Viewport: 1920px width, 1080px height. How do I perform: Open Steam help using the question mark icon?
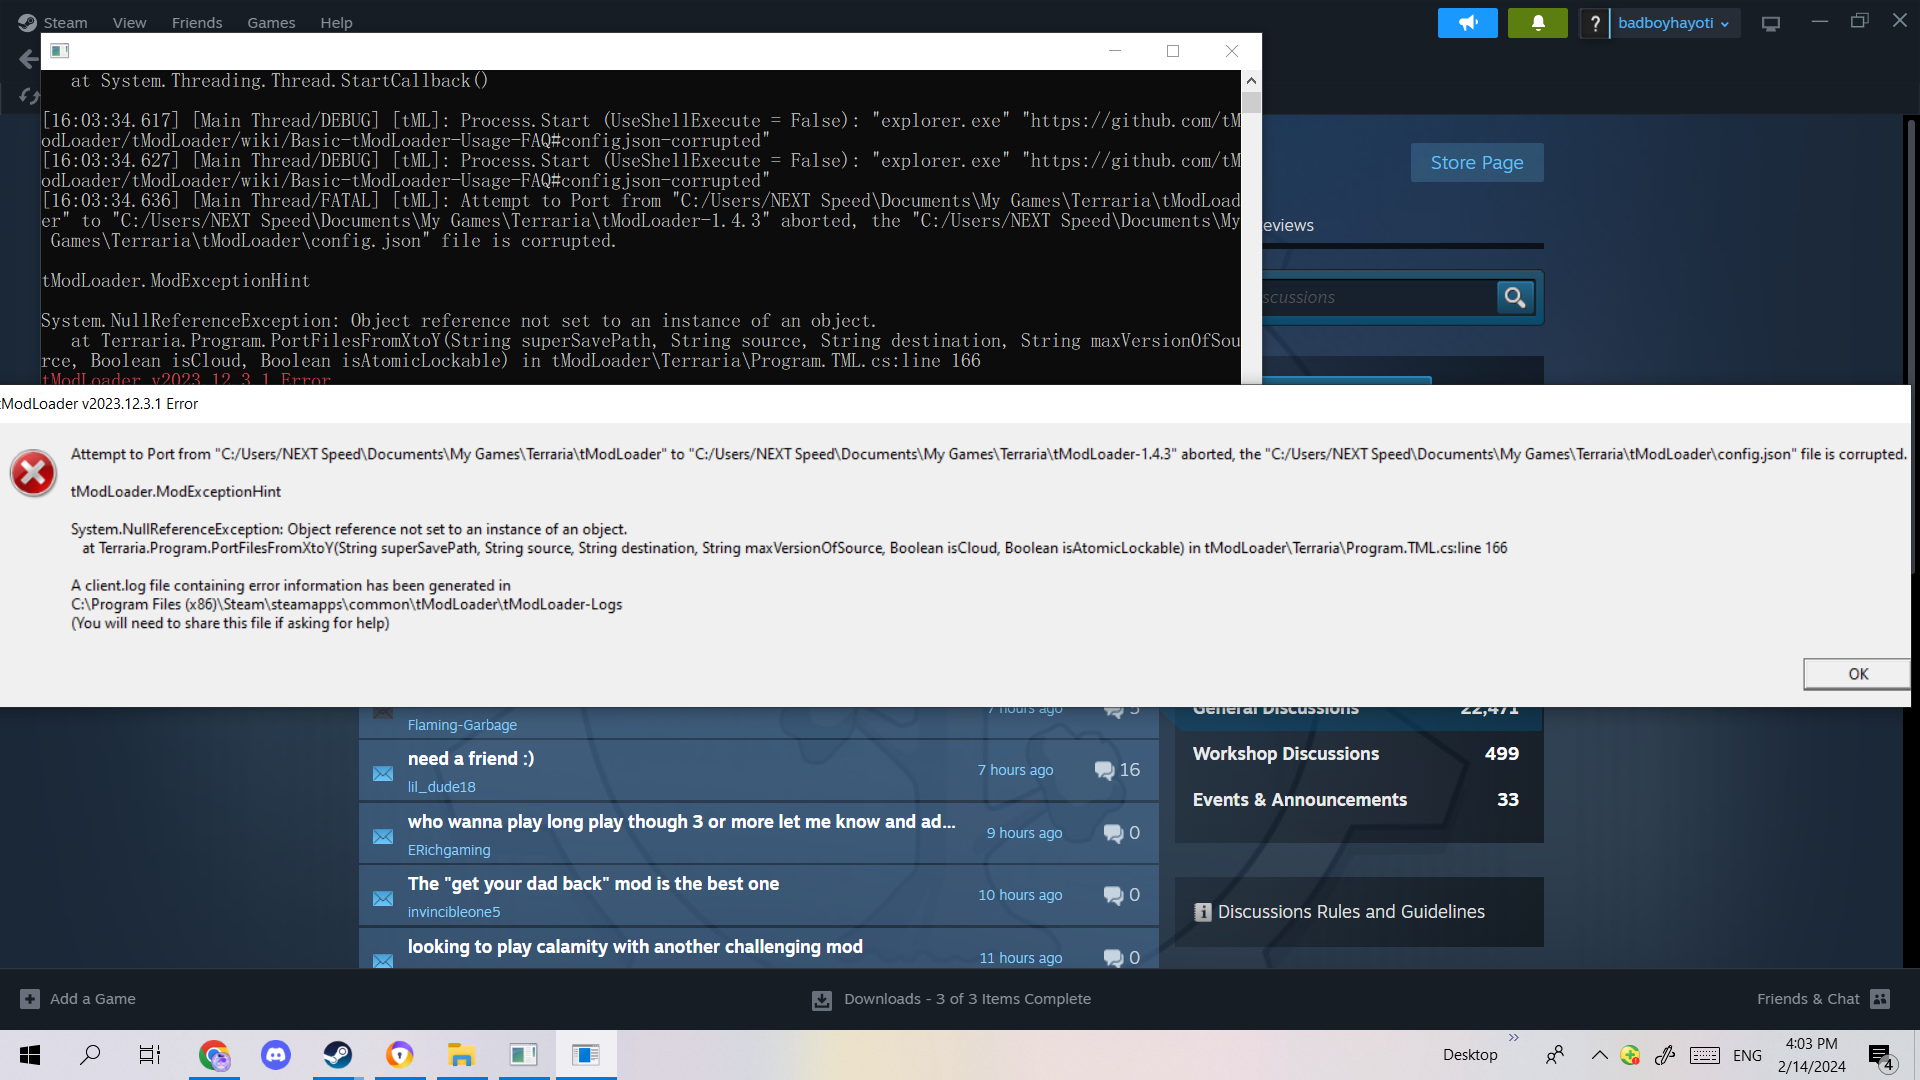1595,23
